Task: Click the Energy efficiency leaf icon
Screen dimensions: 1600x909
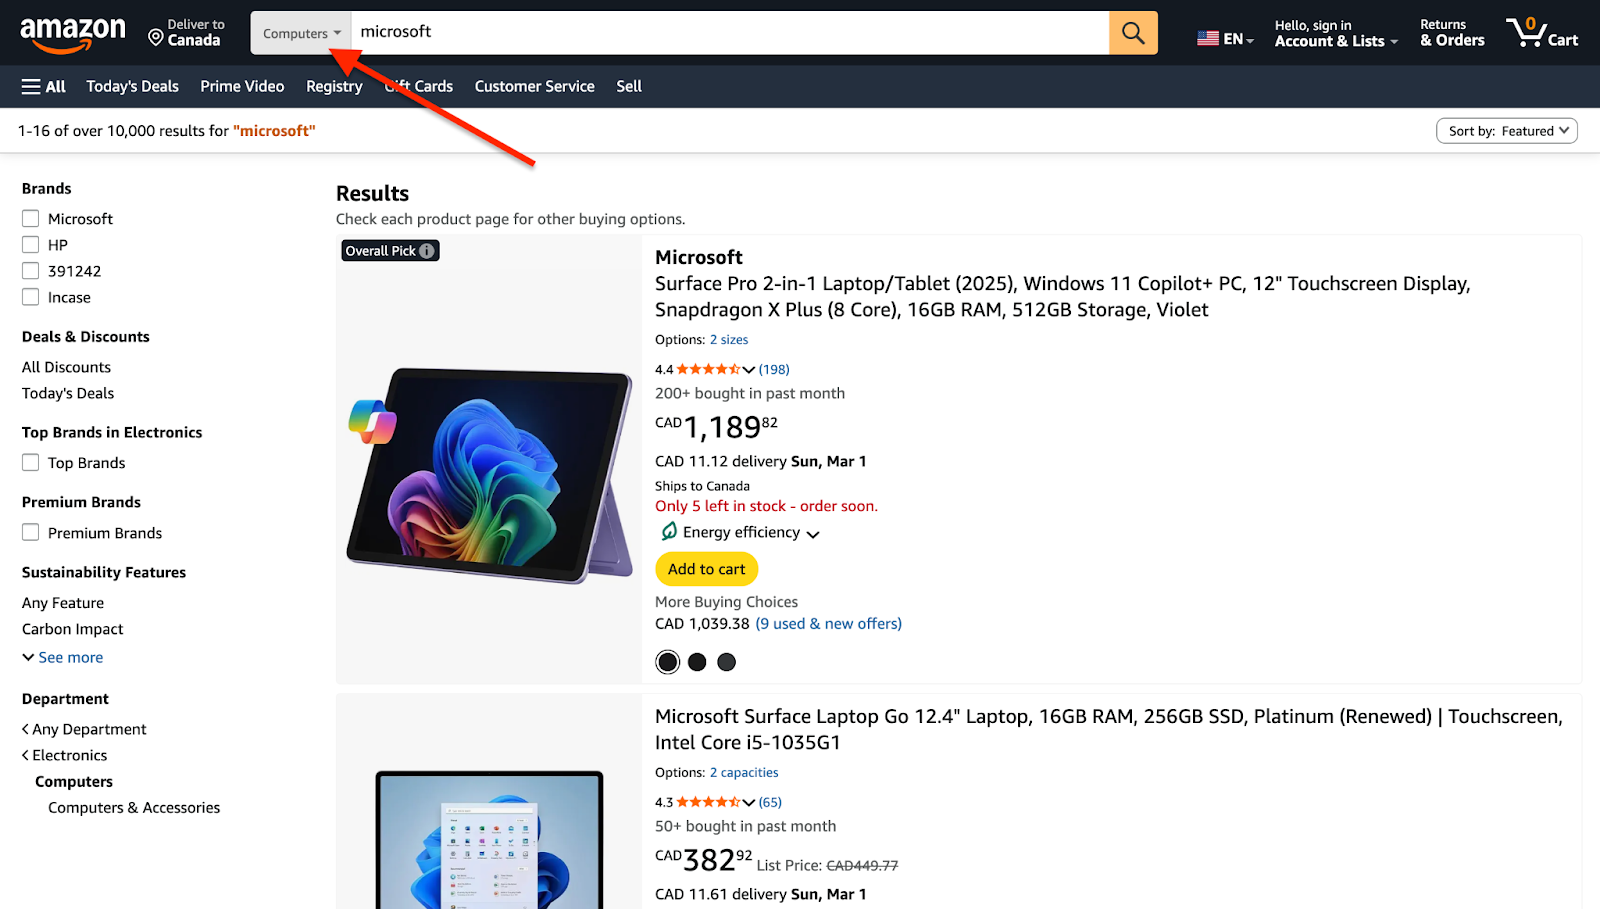Action: (668, 531)
